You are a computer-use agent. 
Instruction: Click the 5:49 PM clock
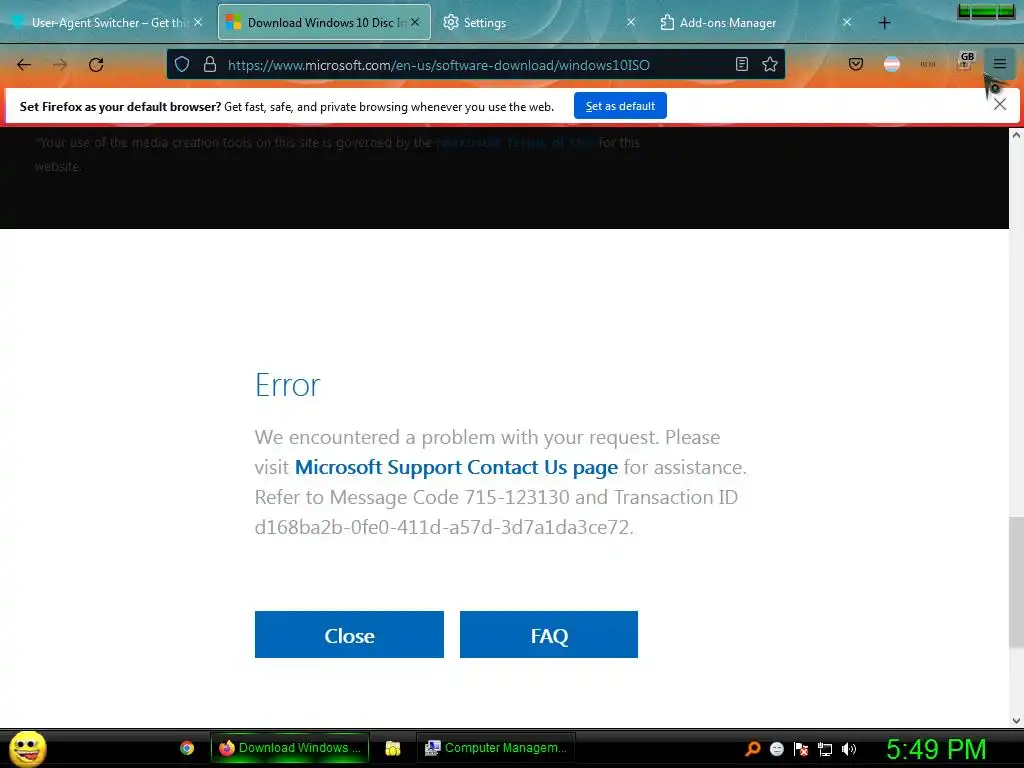click(936, 749)
